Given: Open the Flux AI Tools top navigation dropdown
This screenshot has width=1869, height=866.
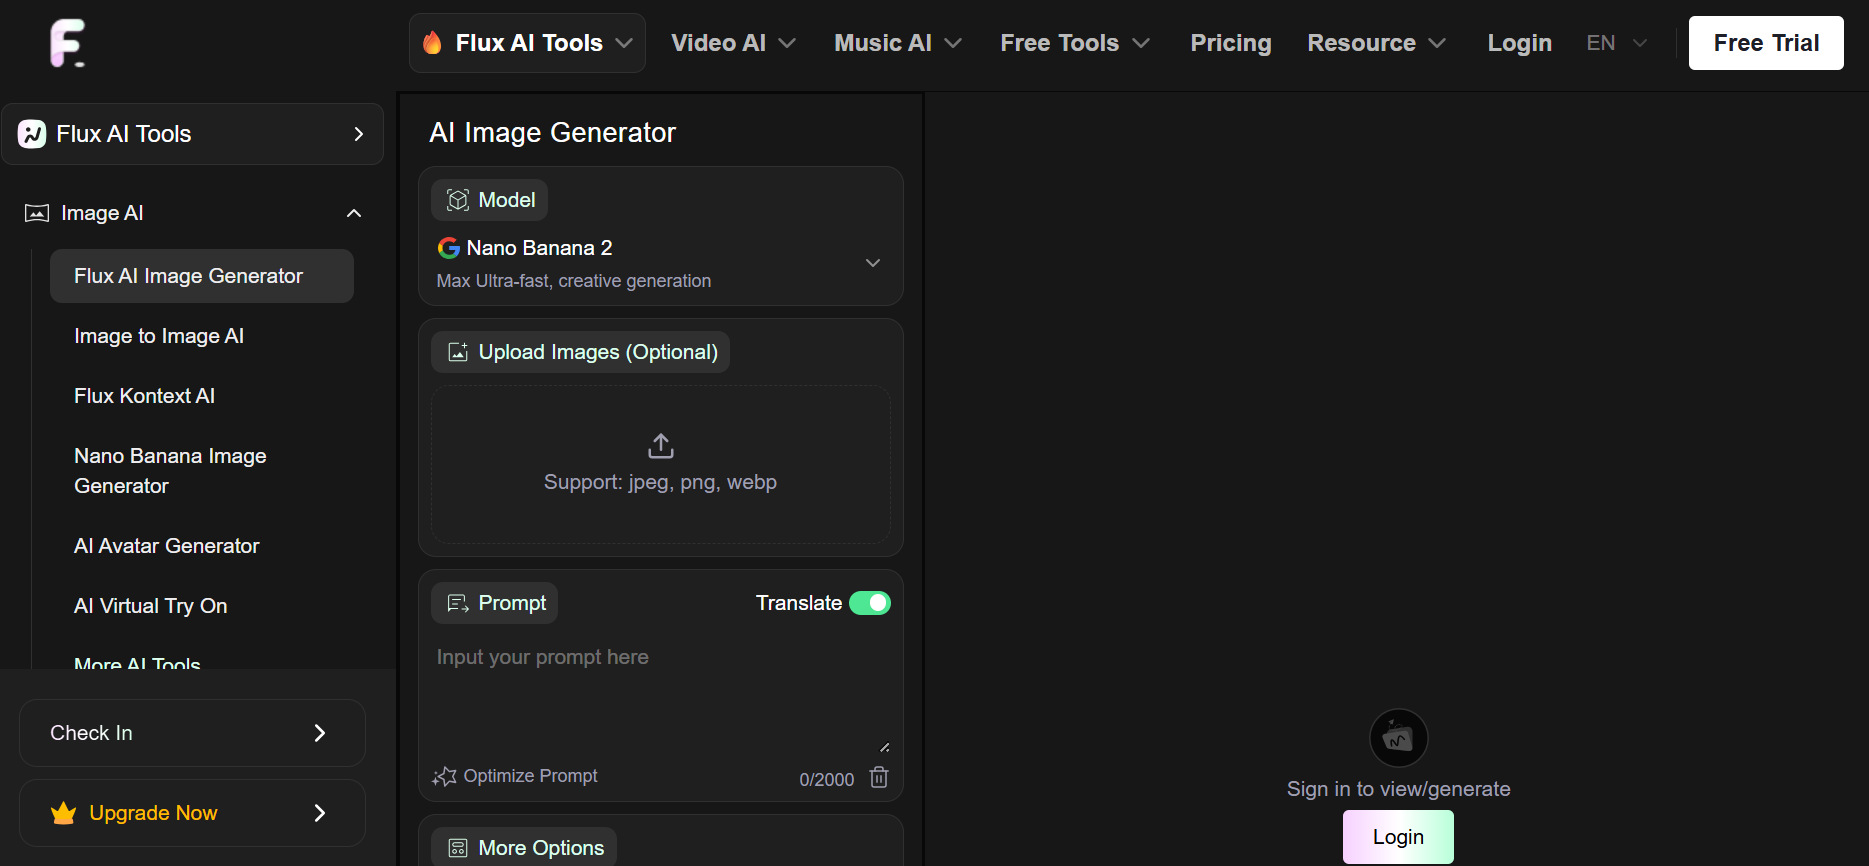Looking at the screenshot, I should [x=527, y=43].
